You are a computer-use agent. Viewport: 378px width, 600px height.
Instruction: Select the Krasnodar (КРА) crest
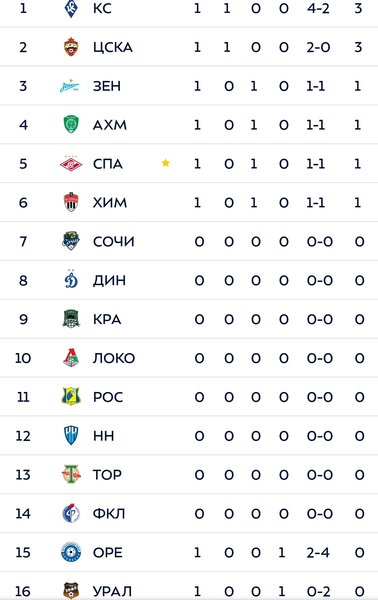71,319
